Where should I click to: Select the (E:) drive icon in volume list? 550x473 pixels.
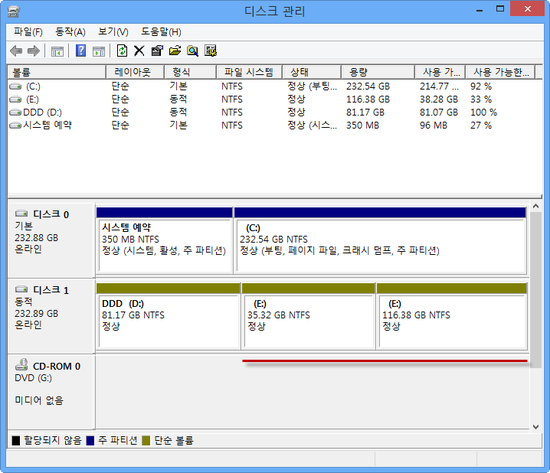pos(15,100)
